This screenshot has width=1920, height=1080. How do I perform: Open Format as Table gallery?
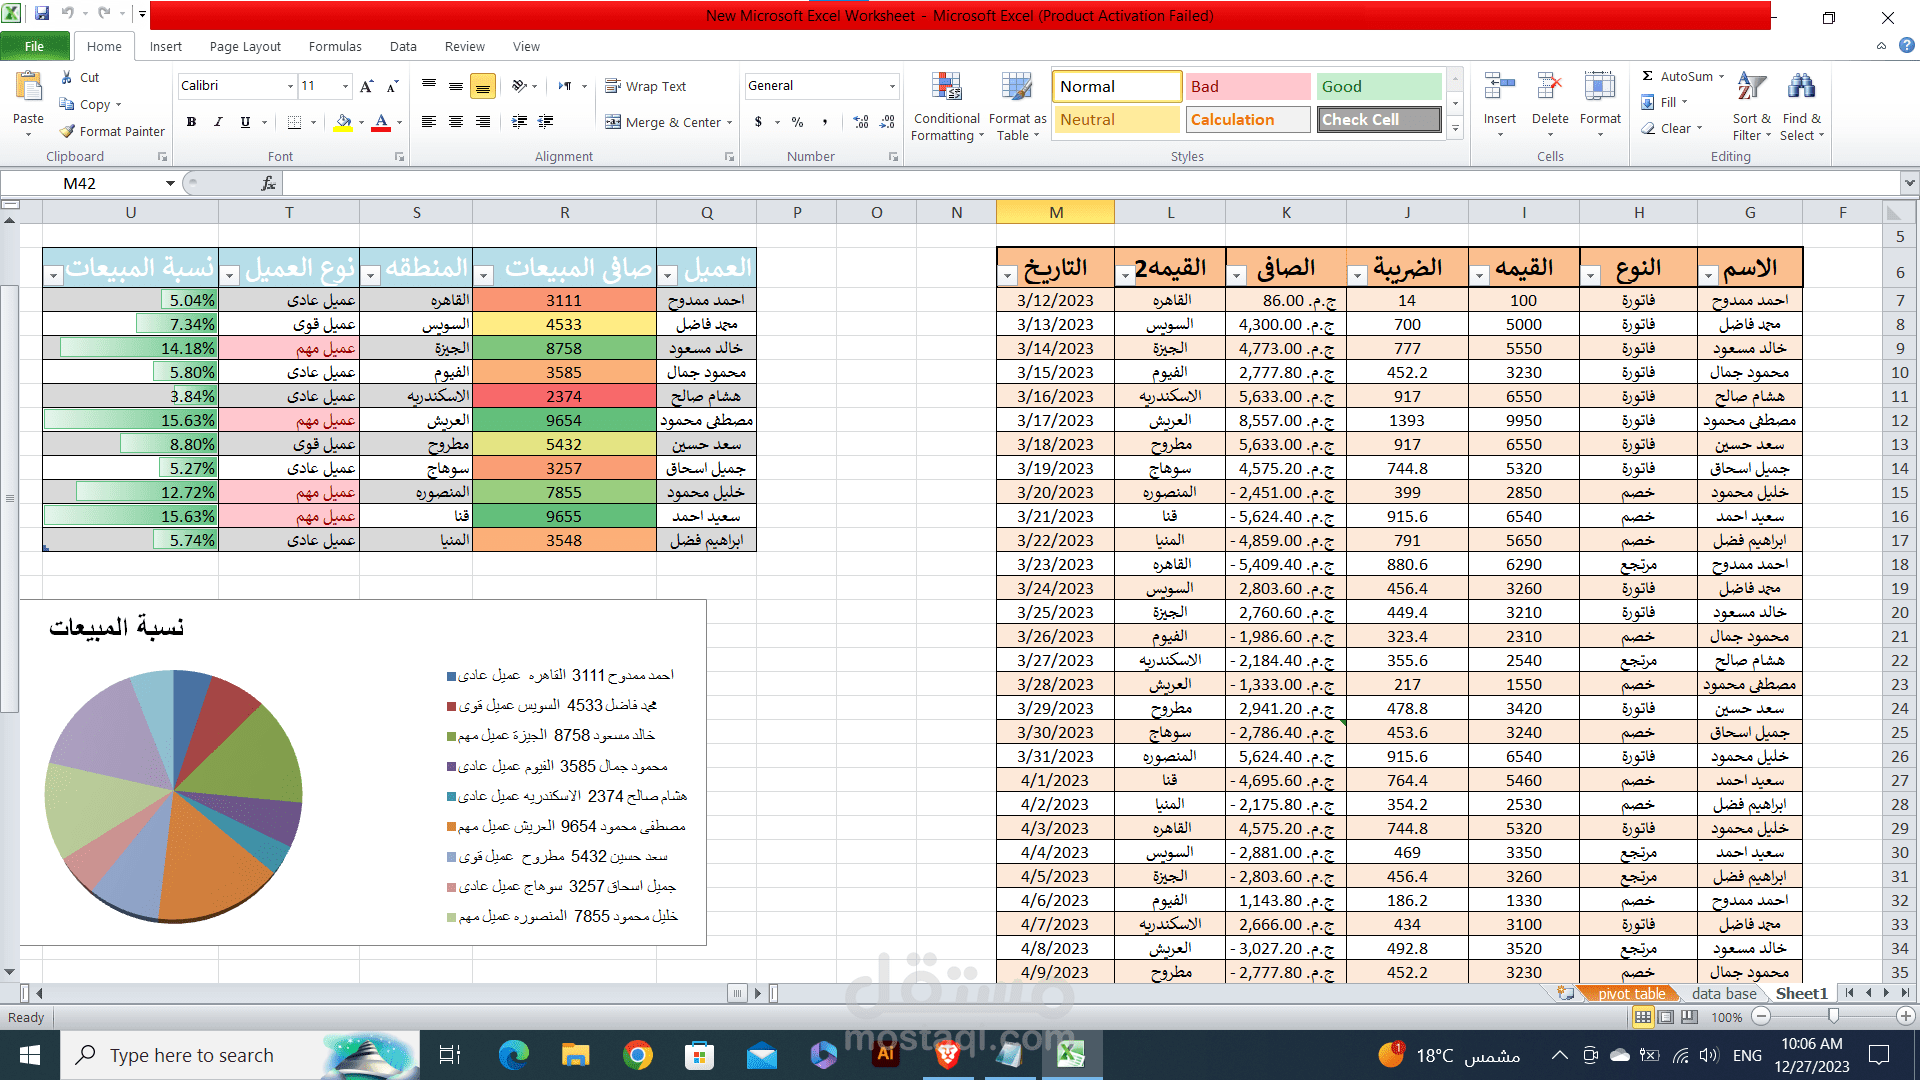pos(1017,107)
